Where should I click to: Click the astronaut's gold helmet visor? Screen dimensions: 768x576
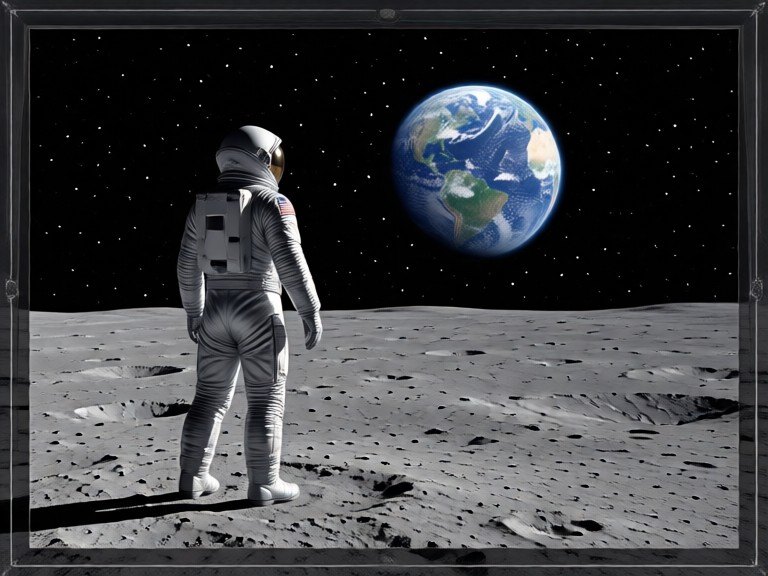coord(277,163)
